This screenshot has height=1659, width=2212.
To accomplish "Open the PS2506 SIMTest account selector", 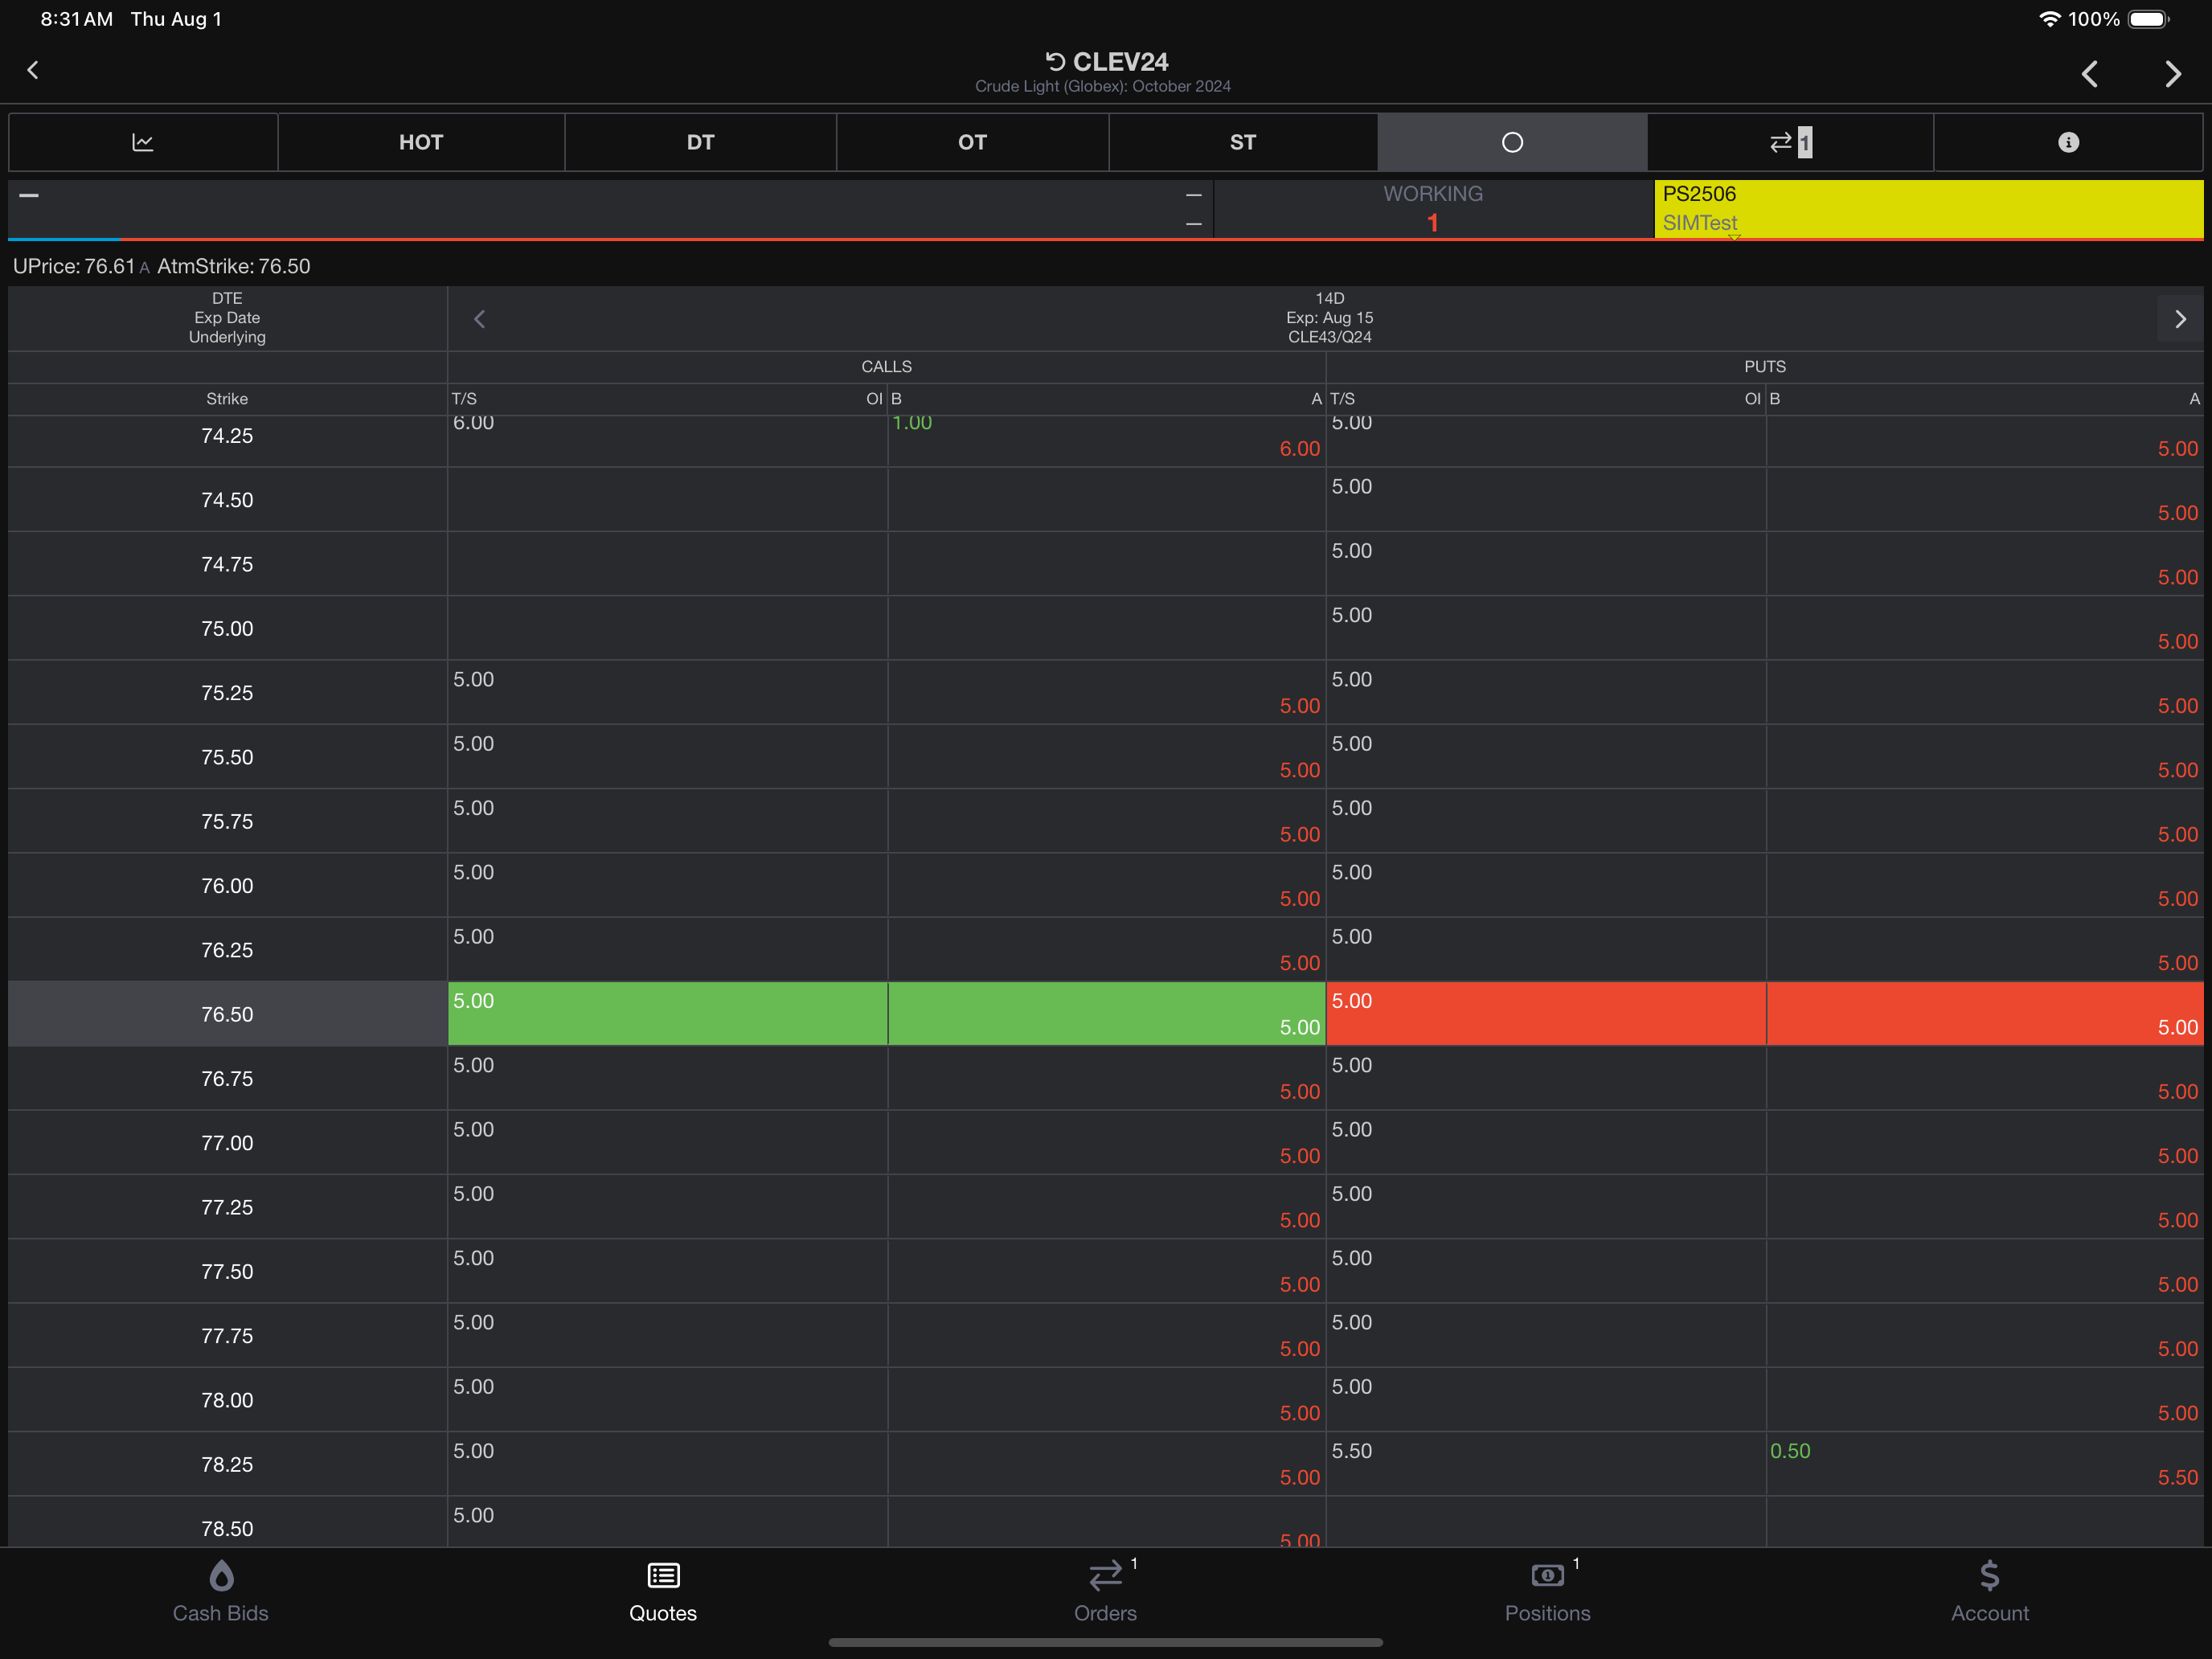I will click(x=1928, y=208).
